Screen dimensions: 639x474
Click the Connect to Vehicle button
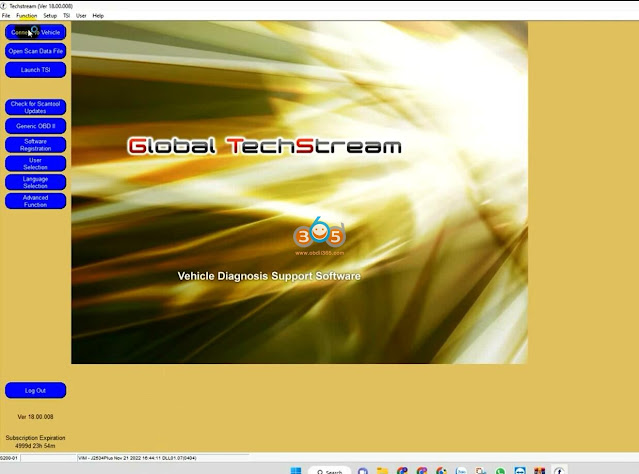tap(35, 32)
